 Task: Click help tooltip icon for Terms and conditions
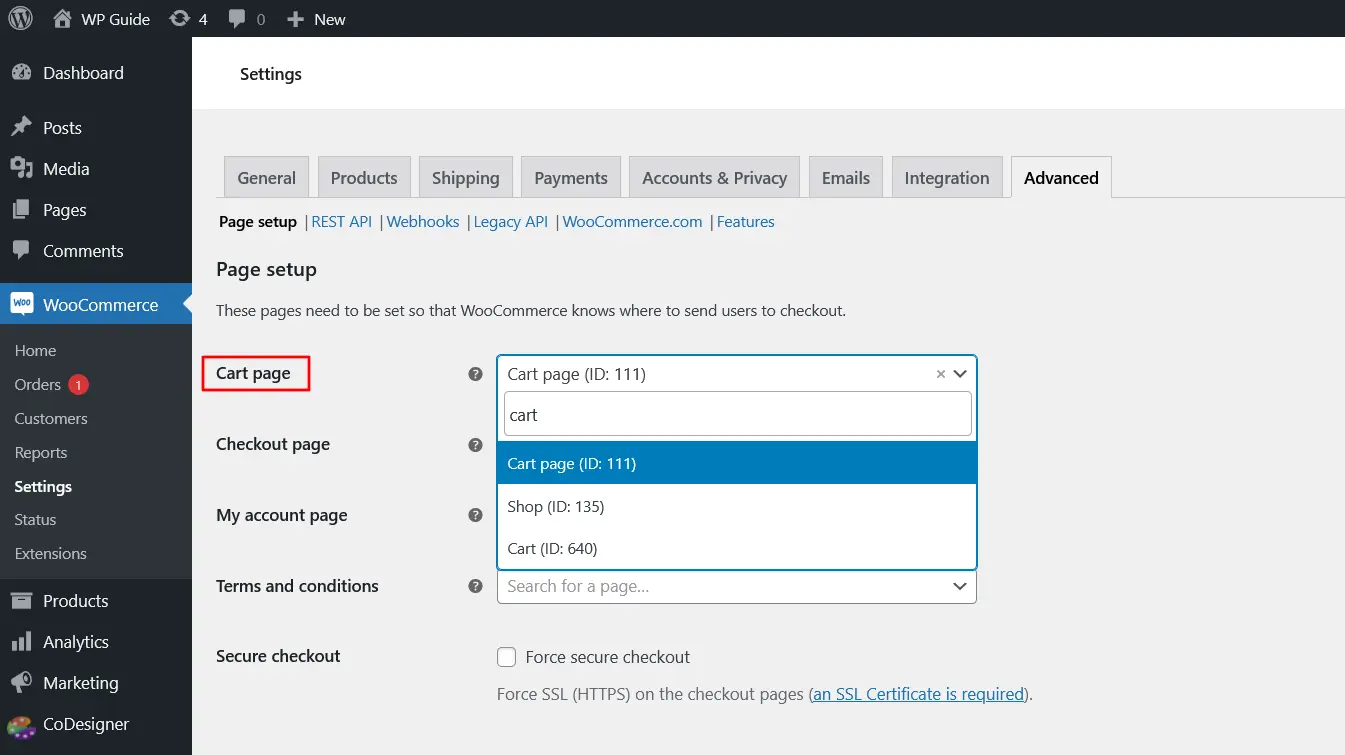tap(476, 586)
